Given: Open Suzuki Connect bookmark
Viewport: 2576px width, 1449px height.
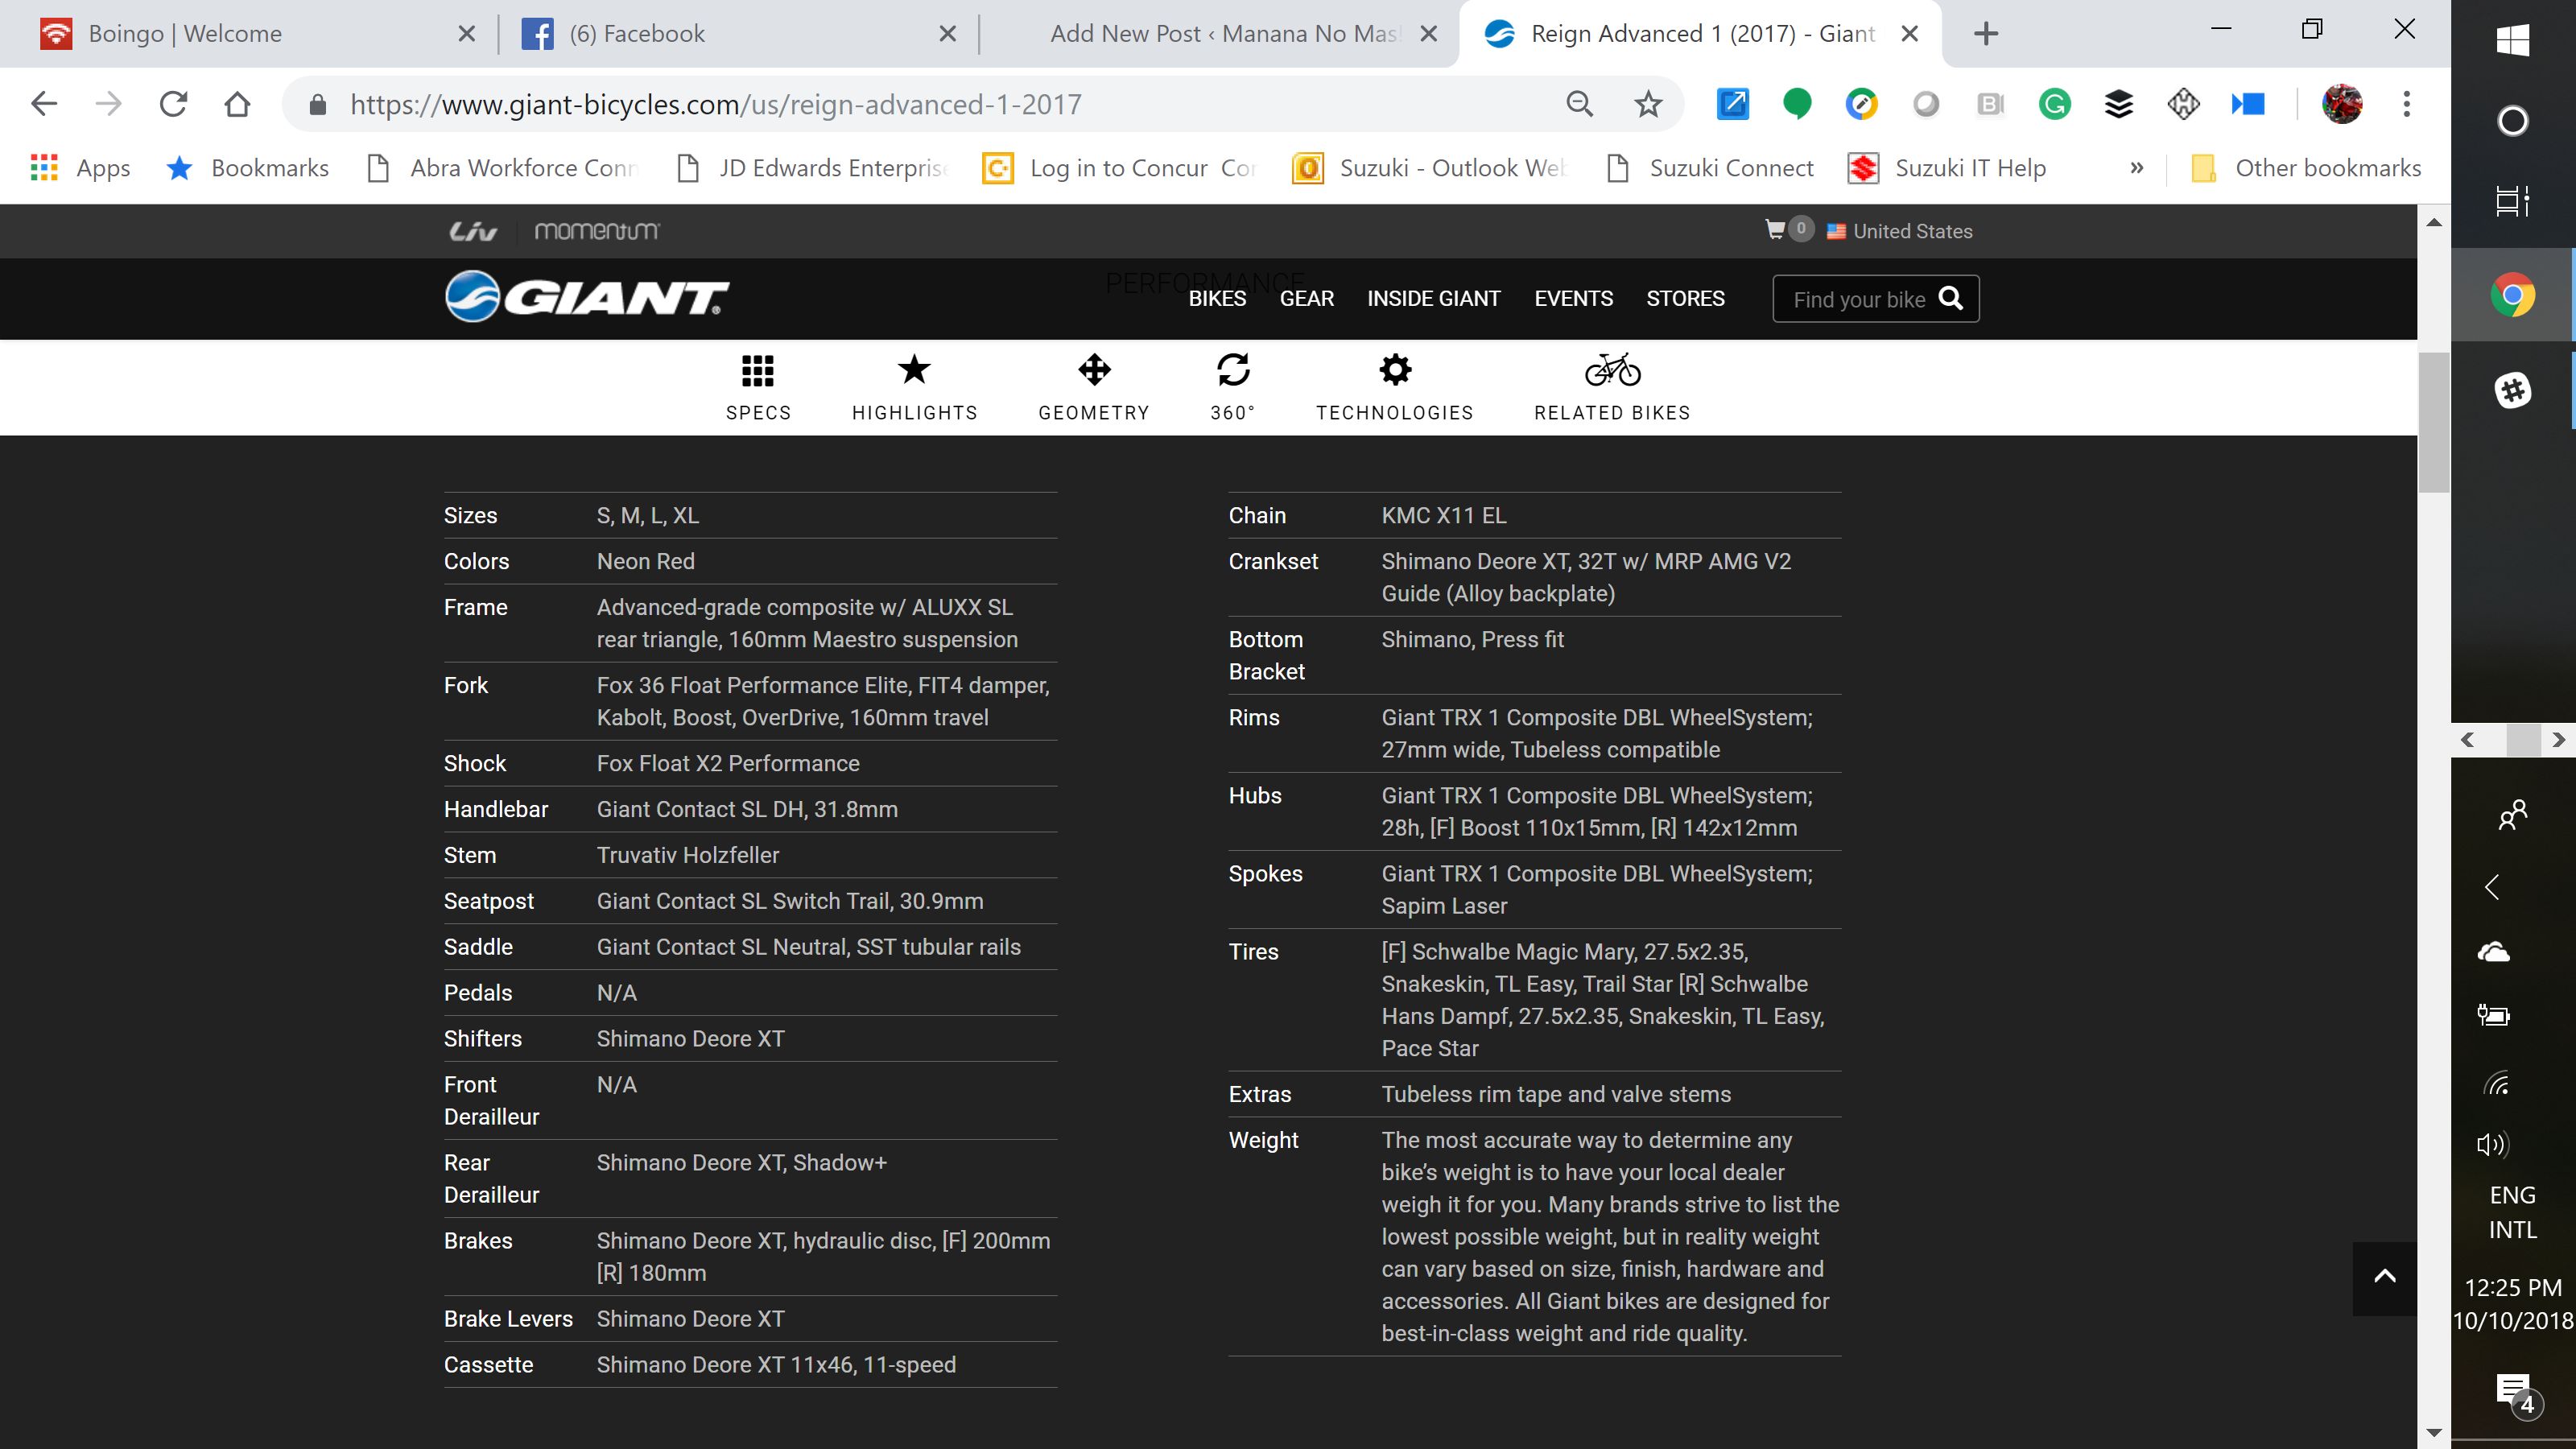Looking at the screenshot, I should 1710,168.
